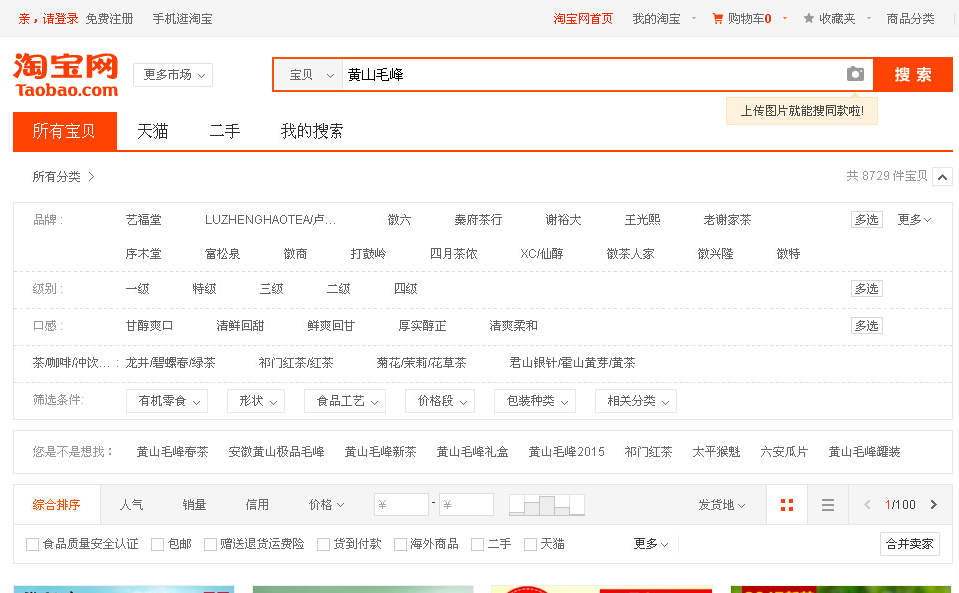Image resolution: width=959 pixels, height=593 pixels.
Task: Open the 我的搜索 tab
Action: pyautogui.click(x=311, y=131)
